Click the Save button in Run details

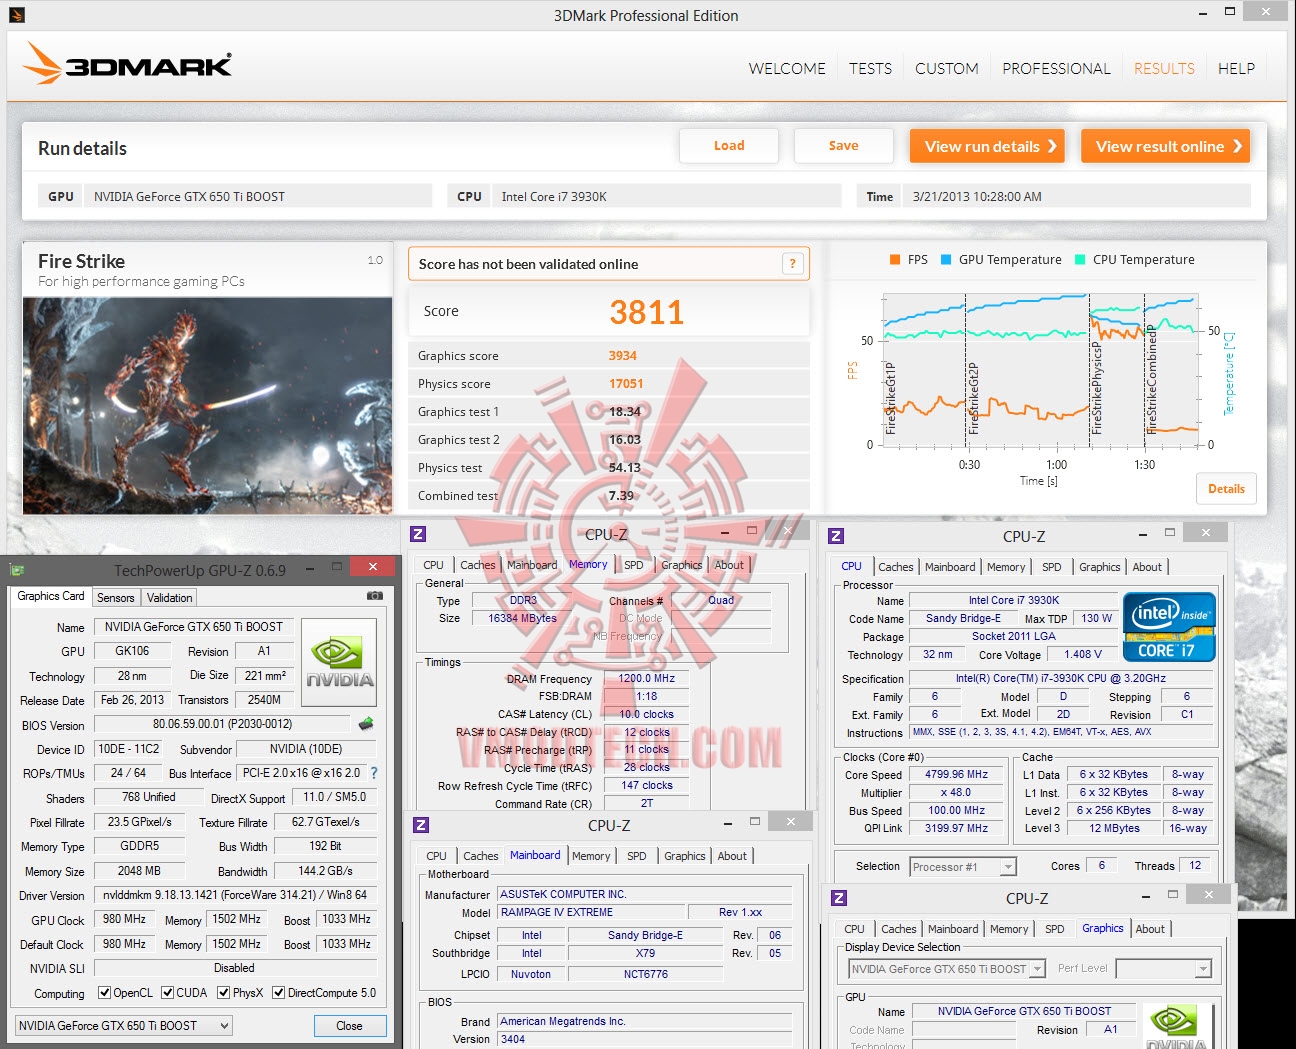coord(843,146)
